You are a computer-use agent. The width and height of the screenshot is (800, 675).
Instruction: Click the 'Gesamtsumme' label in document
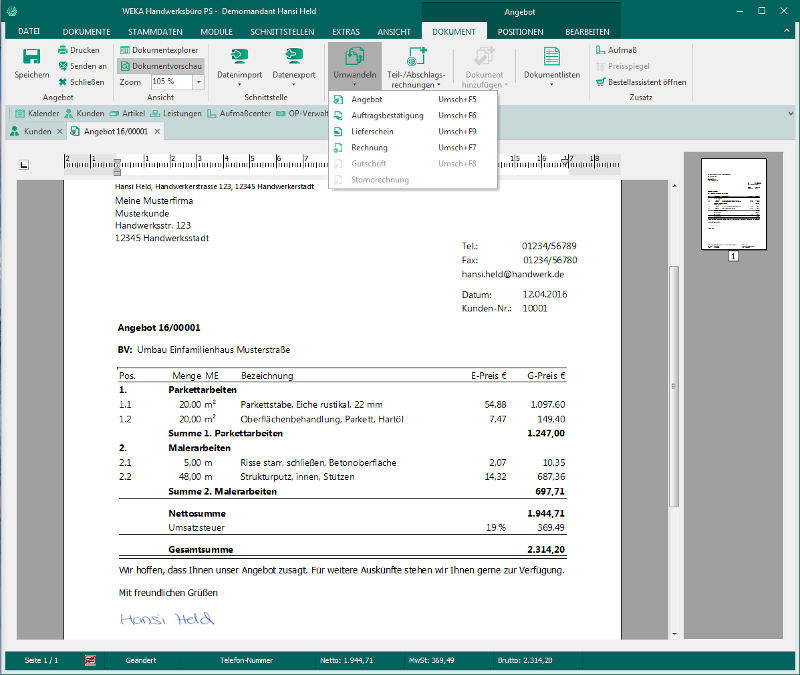(201, 549)
